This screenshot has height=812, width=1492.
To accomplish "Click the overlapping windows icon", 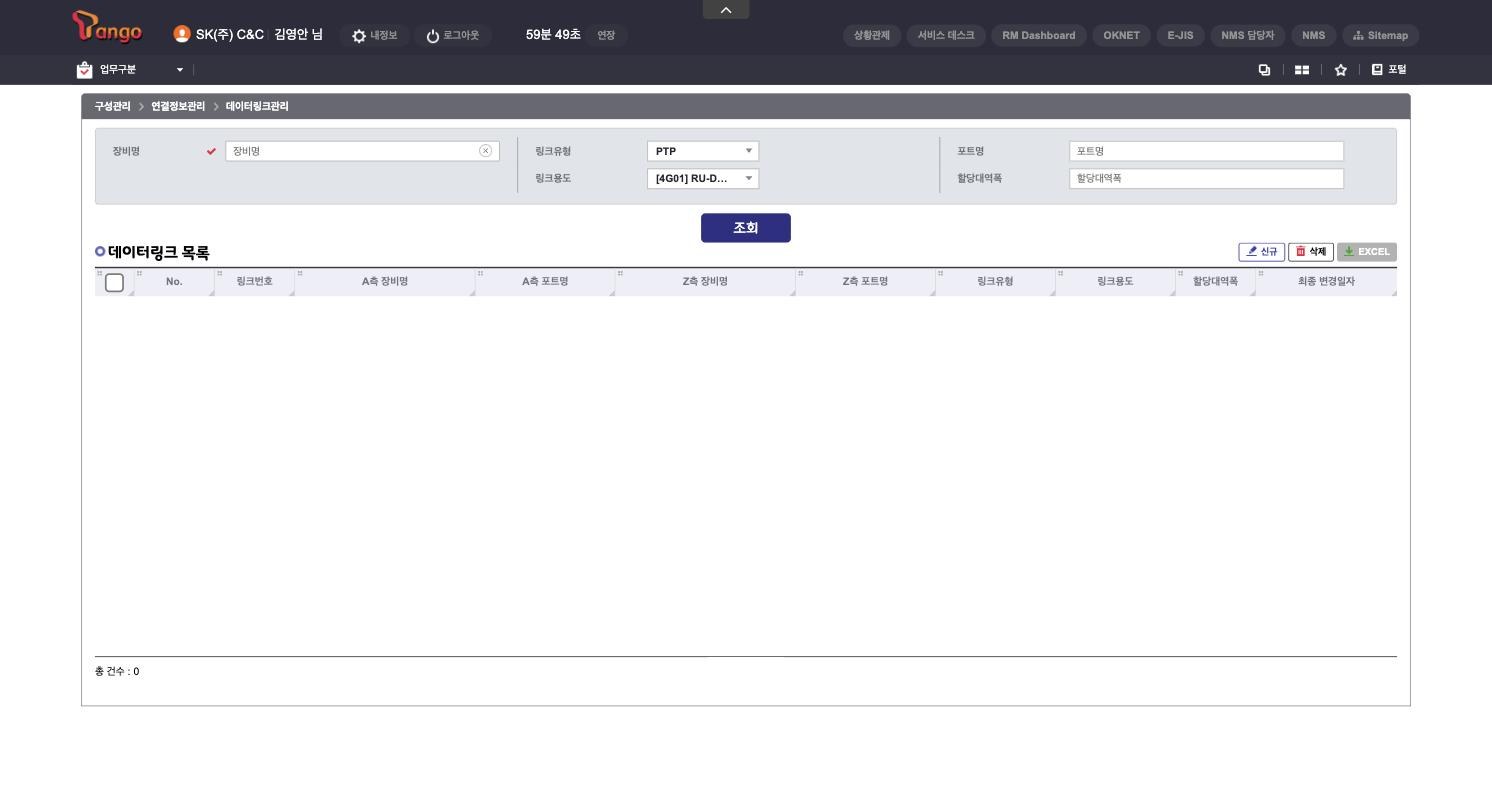I will pyautogui.click(x=1264, y=70).
